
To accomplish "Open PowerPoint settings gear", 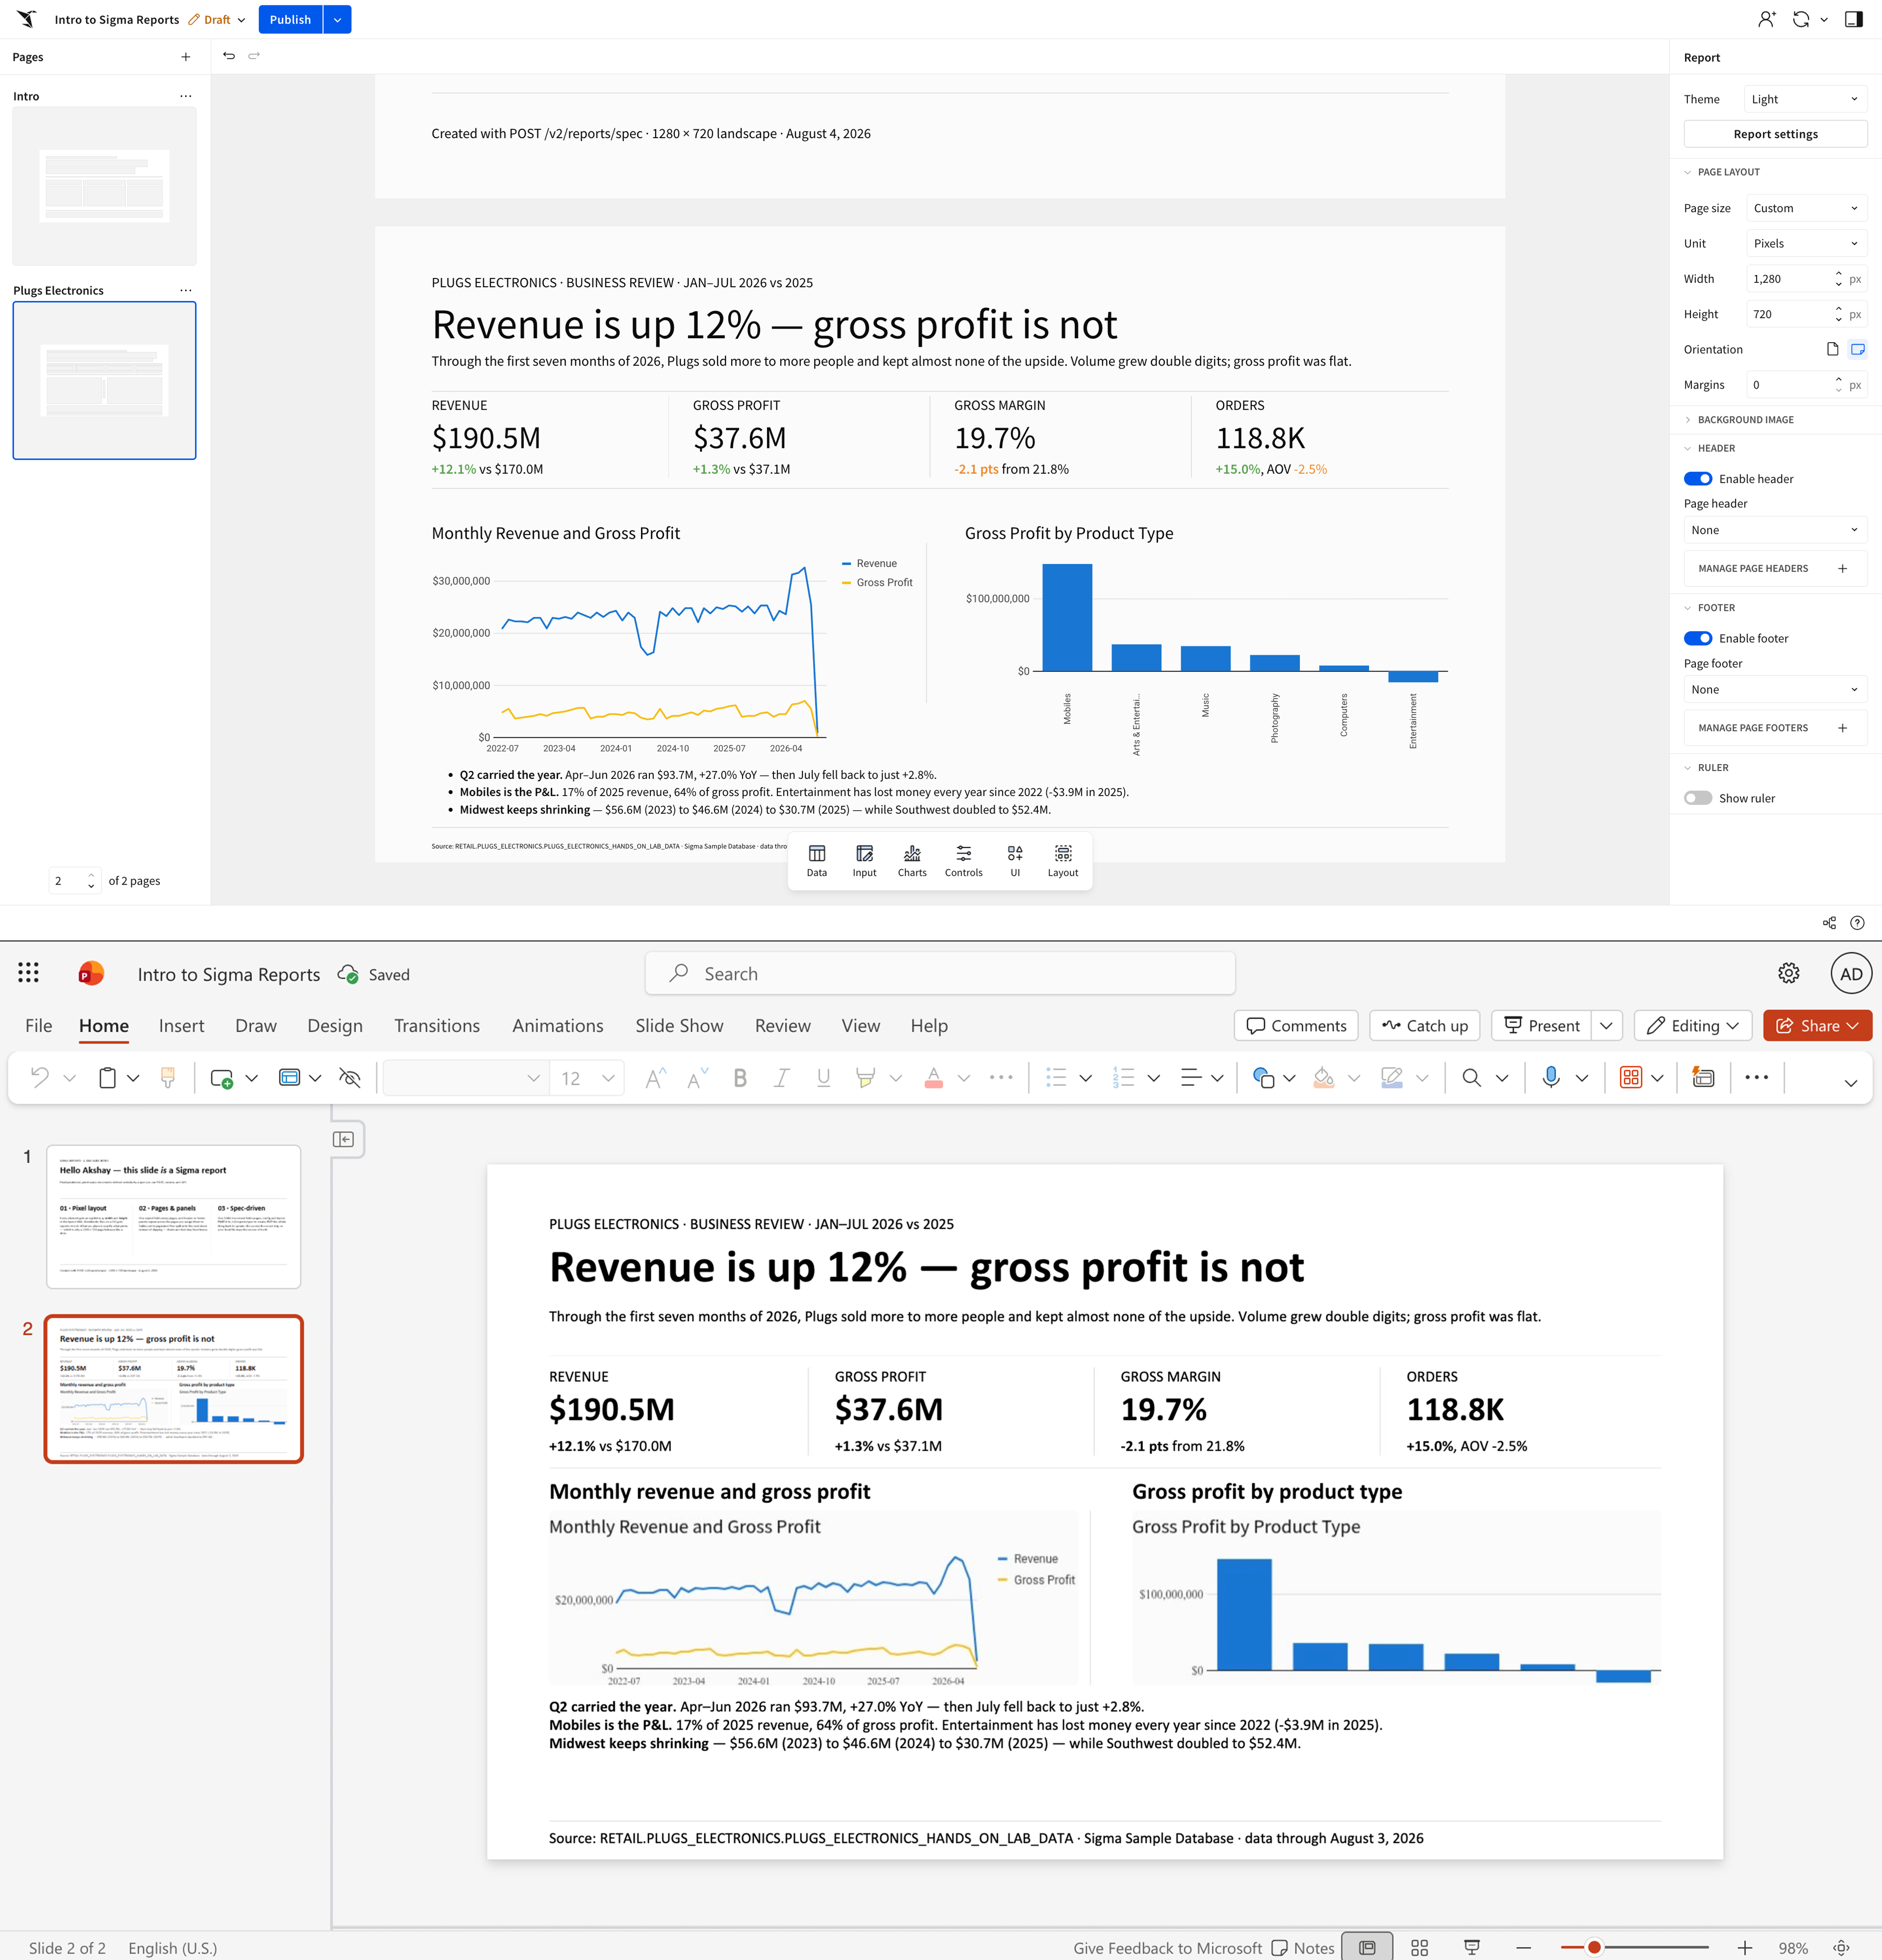I will (x=1789, y=973).
